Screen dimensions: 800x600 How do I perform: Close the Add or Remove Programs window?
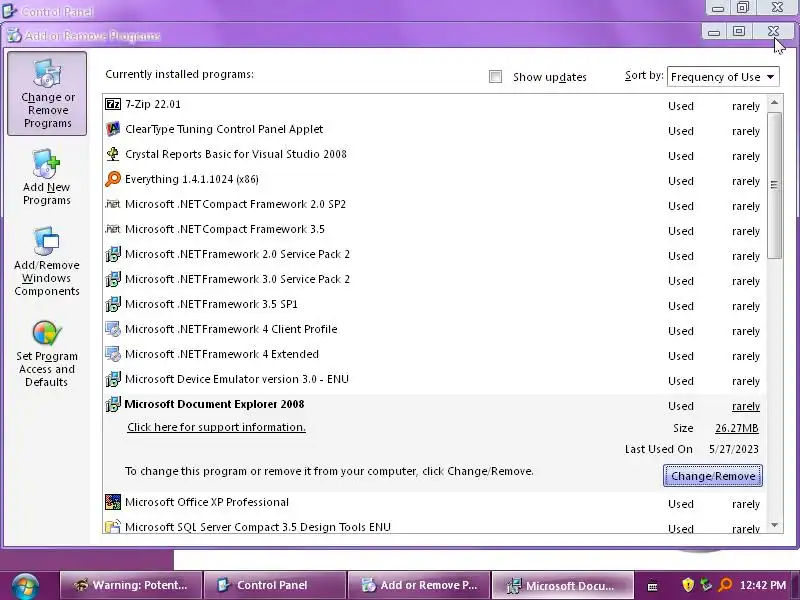click(x=773, y=32)
